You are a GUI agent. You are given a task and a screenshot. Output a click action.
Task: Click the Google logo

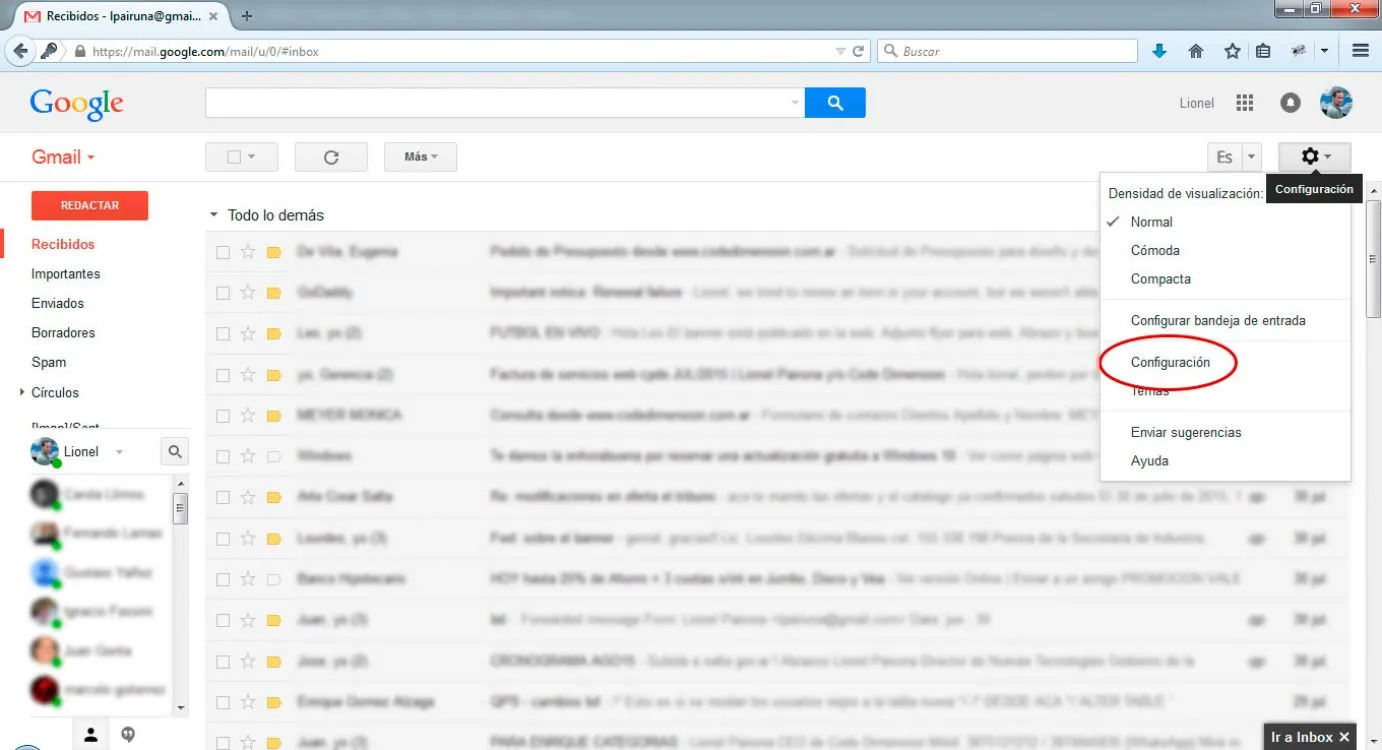[77, 103]
